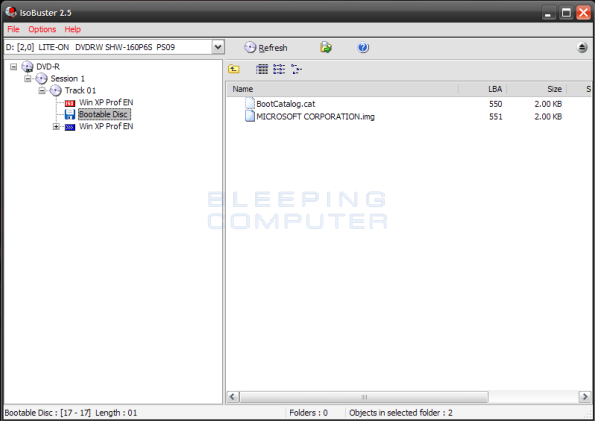Select Track 01 in the tree

(80, 90)
